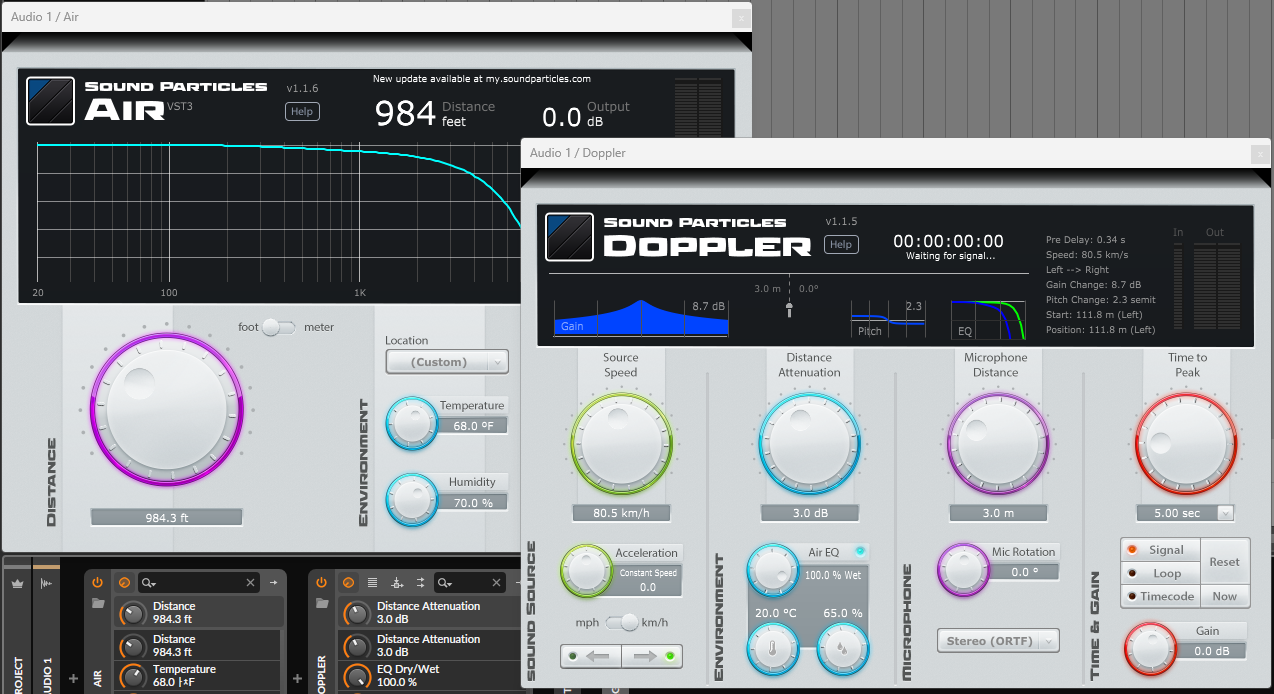
Task: Open the AIR device folder icon
Action: 98,603
